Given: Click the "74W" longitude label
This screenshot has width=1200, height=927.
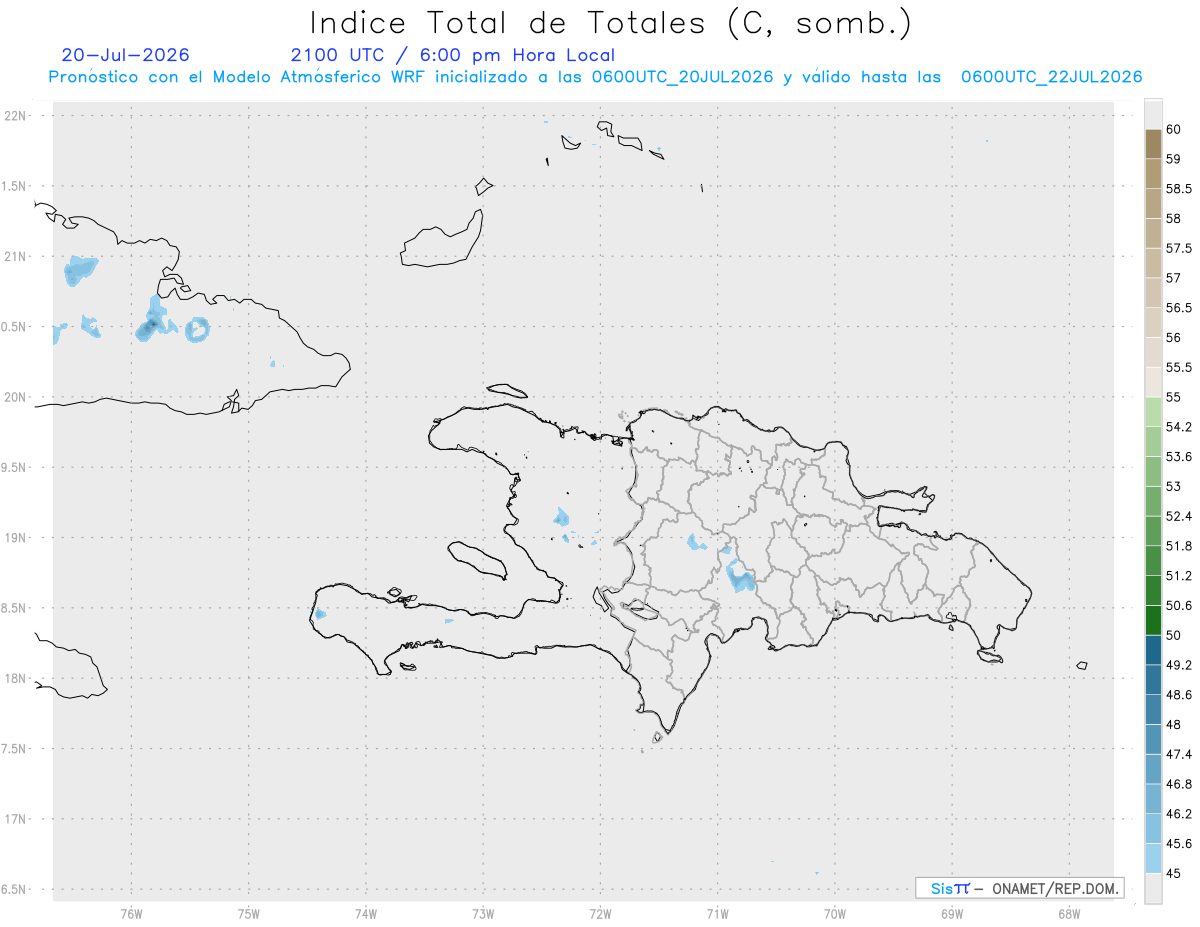Looking at the screenshot, I should point(366,913).
